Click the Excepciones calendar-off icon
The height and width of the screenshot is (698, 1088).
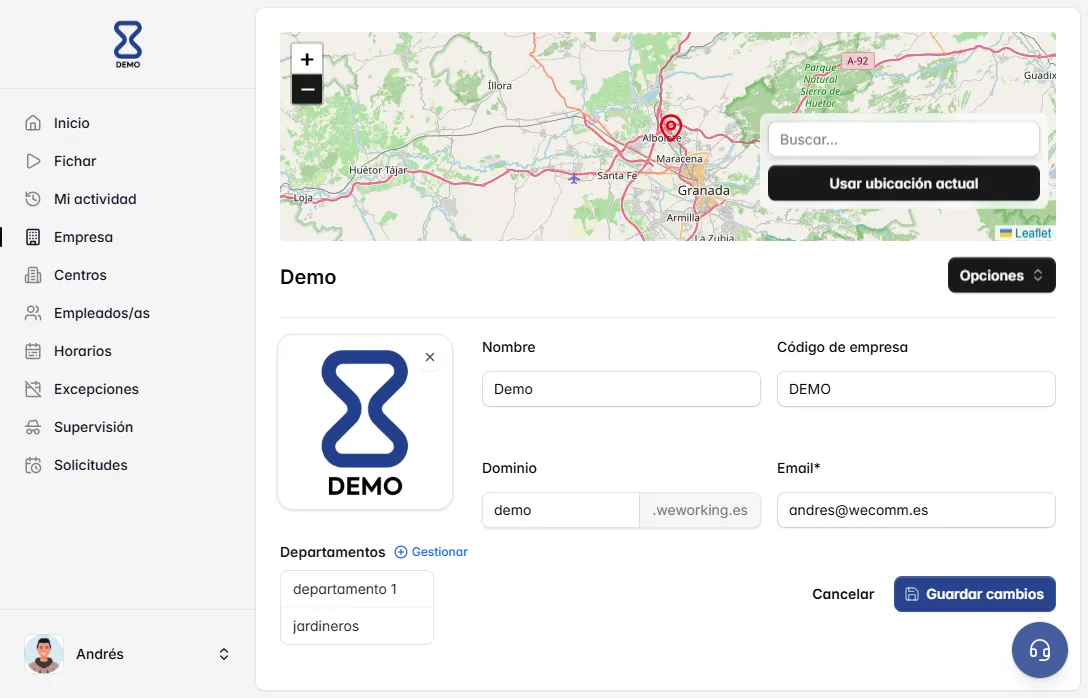[x=33, y=389]
